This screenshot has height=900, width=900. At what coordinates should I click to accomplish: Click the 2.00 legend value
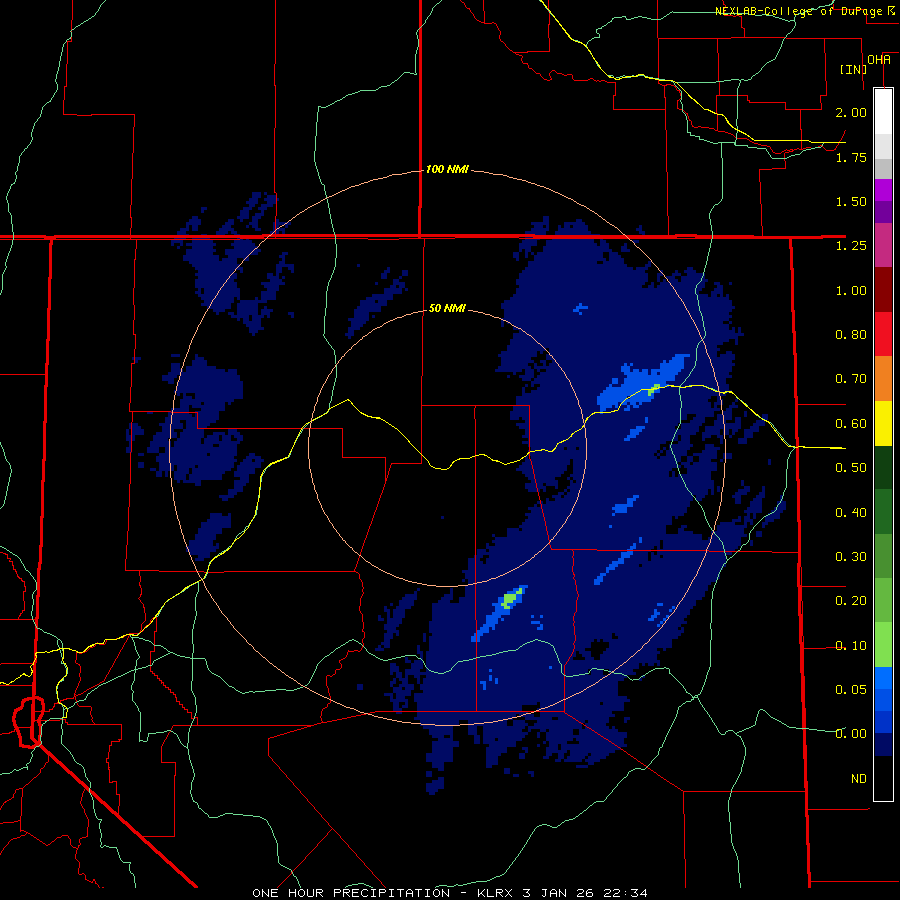pyautogui.click(x=851, y=112)
